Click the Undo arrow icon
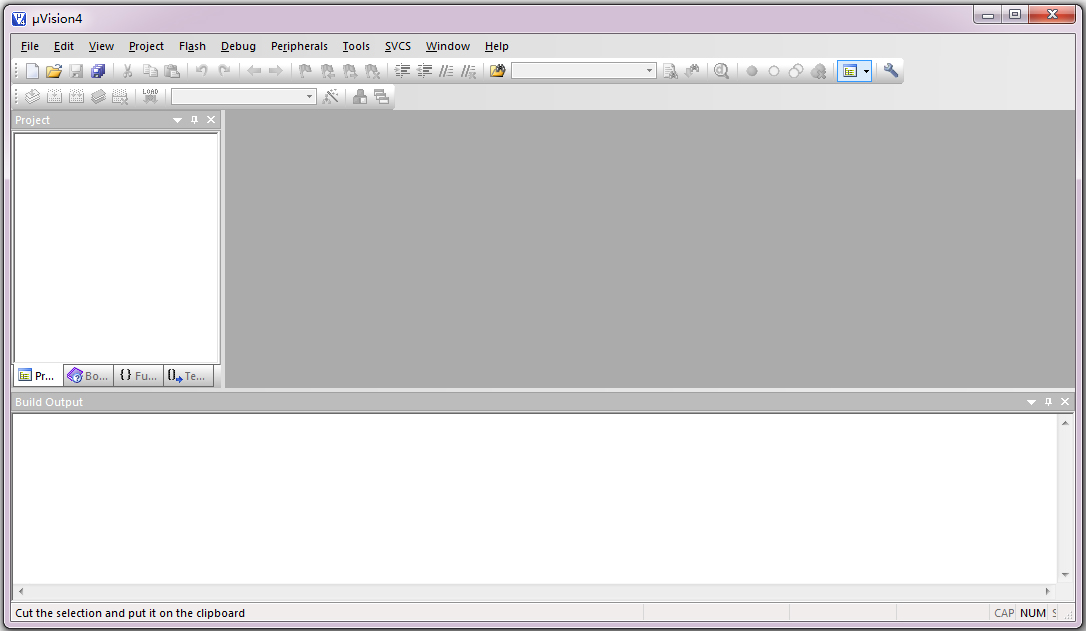The height and width of the screenshot is (631, 1086). point(202,71)
